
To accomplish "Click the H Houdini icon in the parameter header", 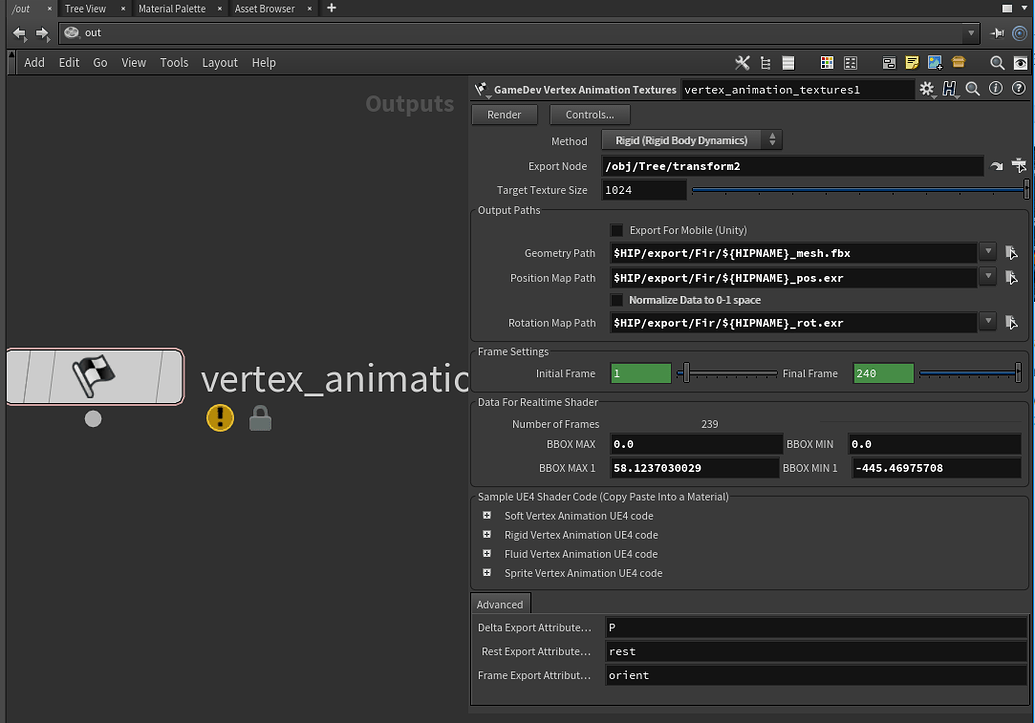I will [950, 88].
